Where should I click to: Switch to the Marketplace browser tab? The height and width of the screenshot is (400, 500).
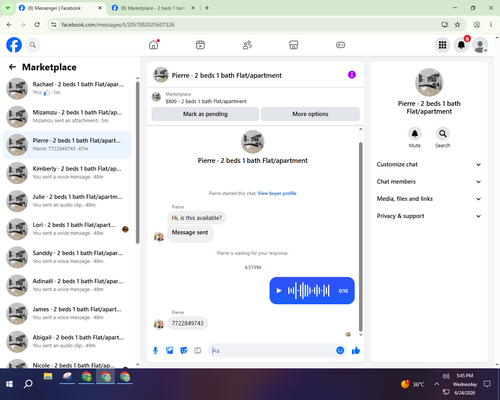tap(153, 8)
